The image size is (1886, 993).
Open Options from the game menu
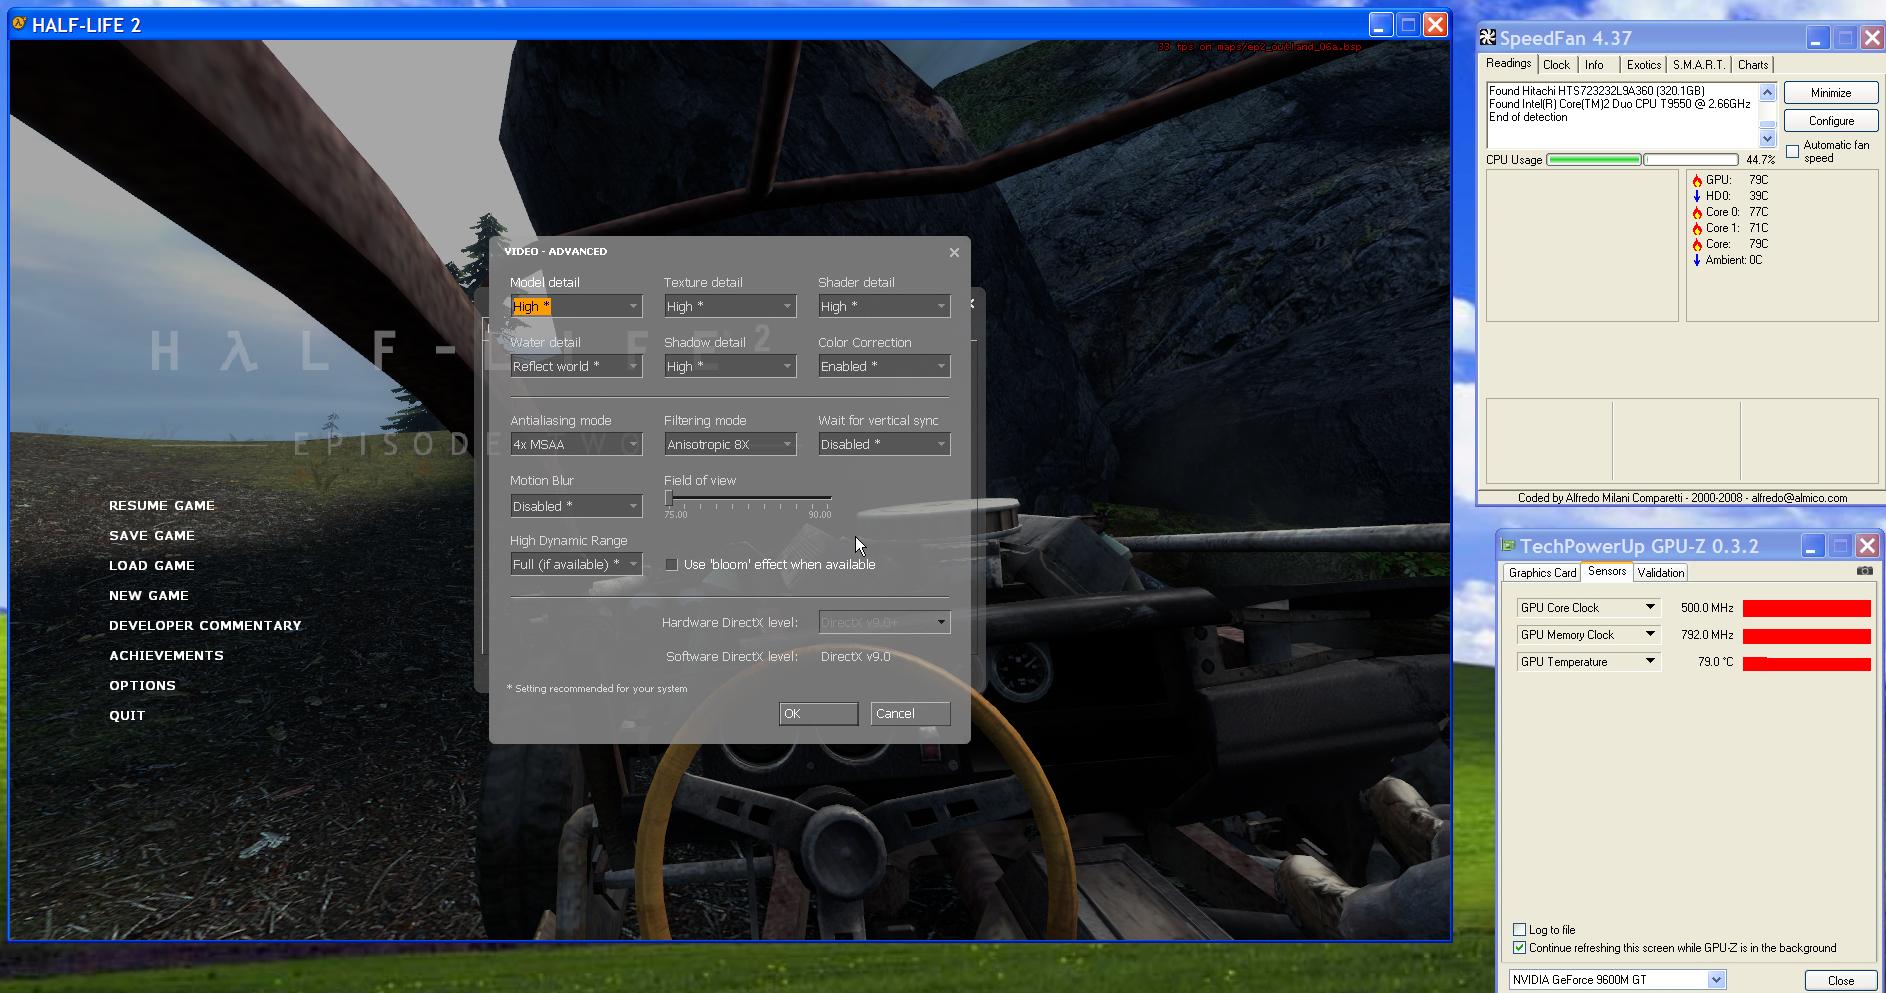[142, 686]
